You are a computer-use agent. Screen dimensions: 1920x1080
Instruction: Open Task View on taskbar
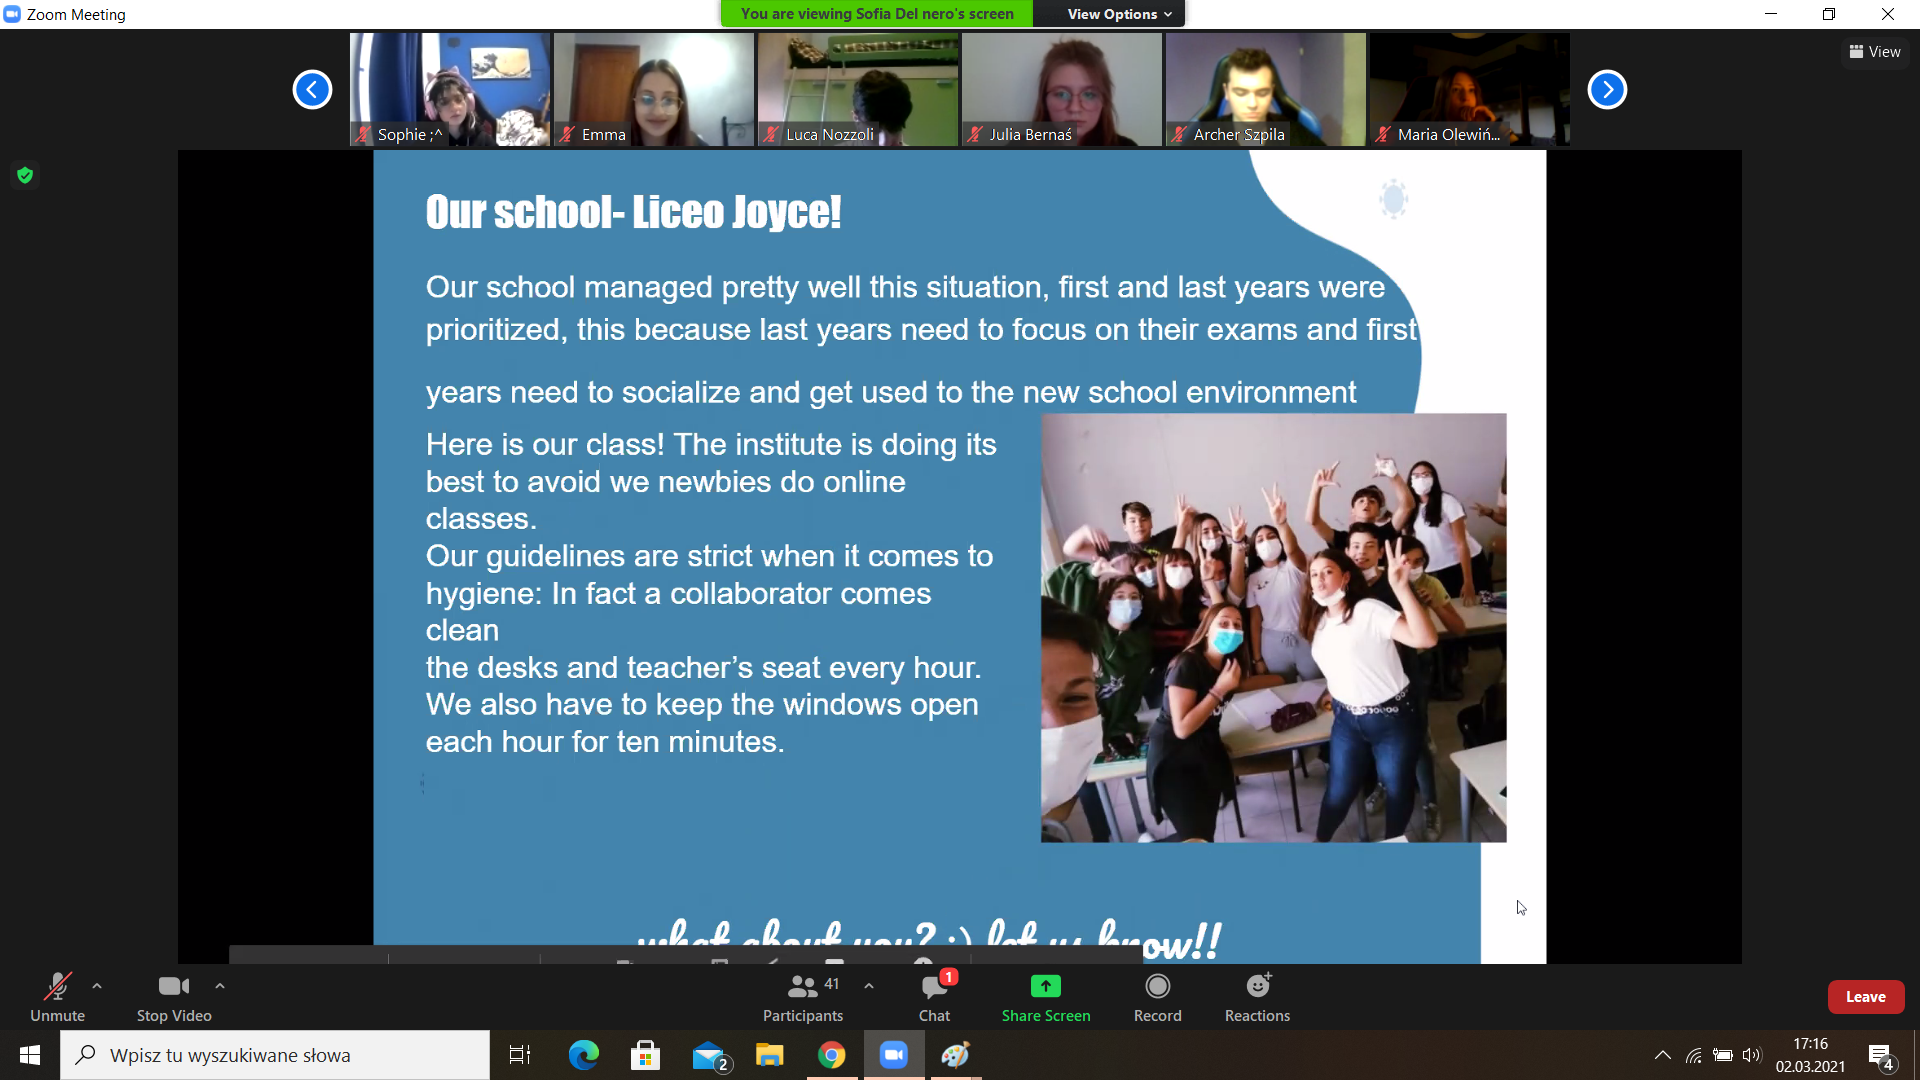(x=520, y=1055)
